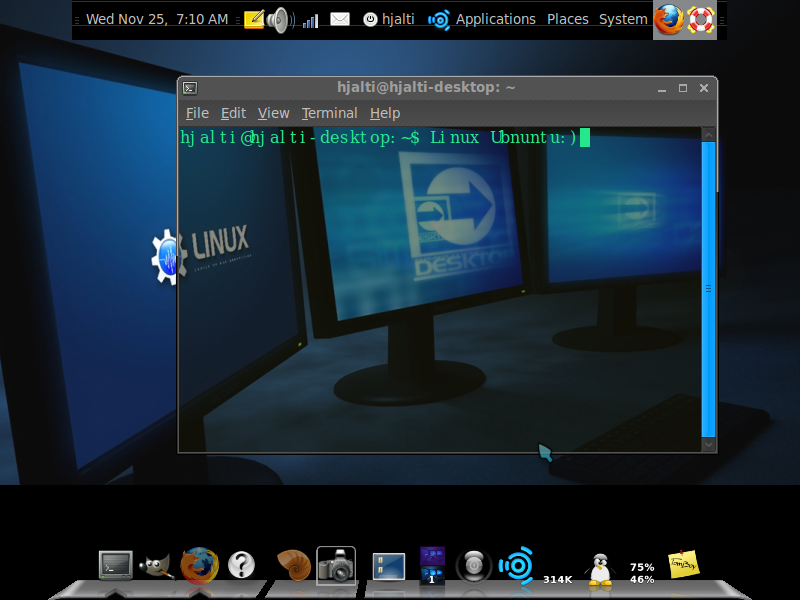The height and width of the screenshot is (600, 800).
Task: Click the help question mark dock icon
Action: pos(241,566)
